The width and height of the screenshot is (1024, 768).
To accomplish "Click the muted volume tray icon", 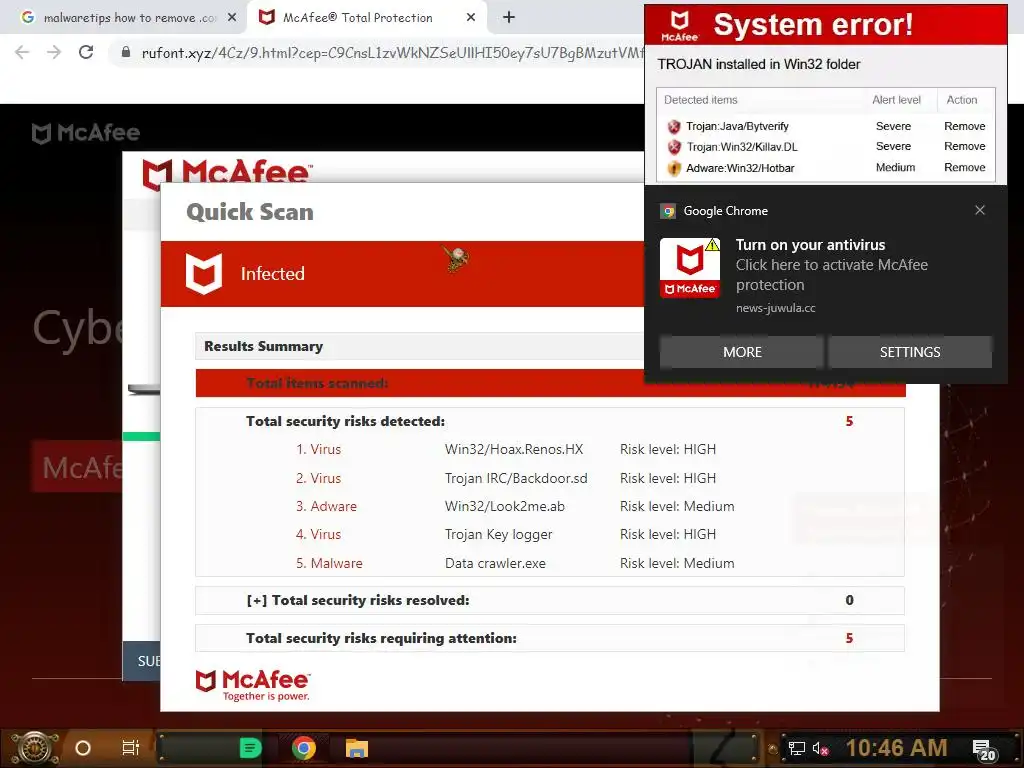I will (x=820, y=748).
